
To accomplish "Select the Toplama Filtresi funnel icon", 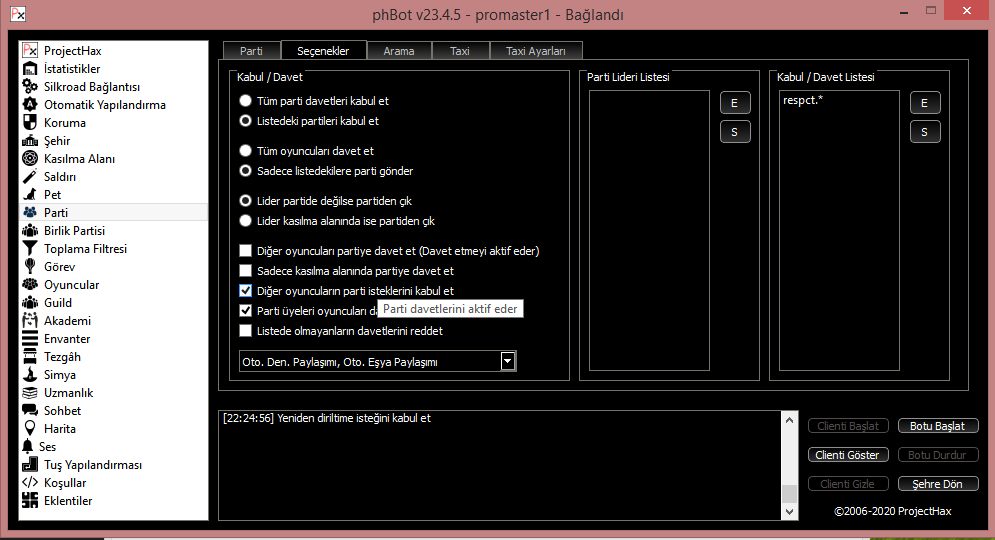I will (x=30, y=249).
